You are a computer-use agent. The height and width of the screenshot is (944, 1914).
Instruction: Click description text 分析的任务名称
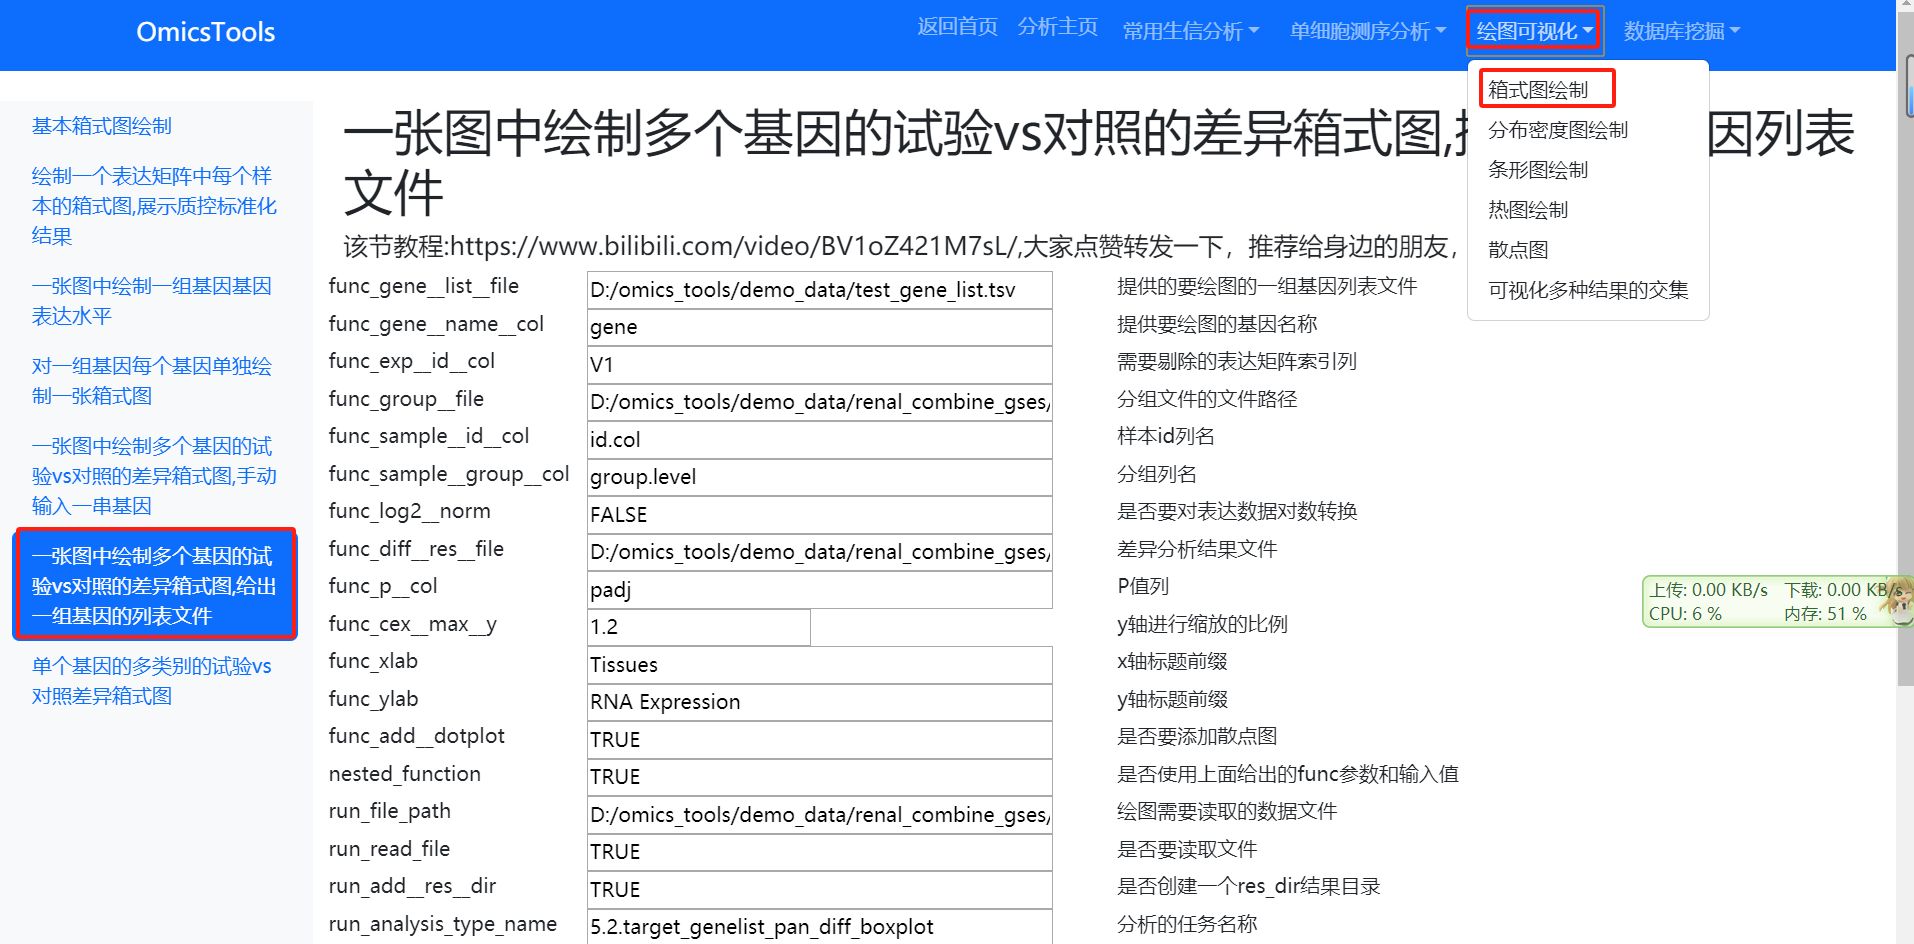point(1187,924)
